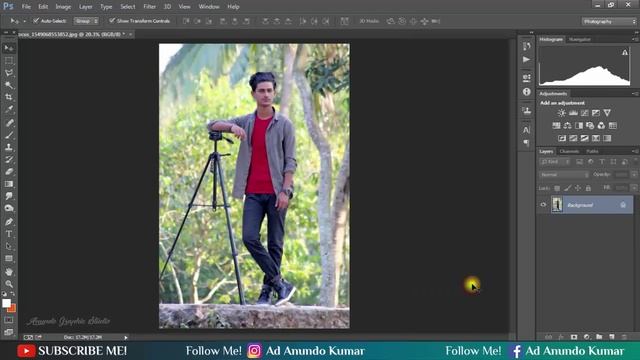Viewport: 640px width, 360px height.
Task: Open the History panel icon
Action: (x=527, y=46)
